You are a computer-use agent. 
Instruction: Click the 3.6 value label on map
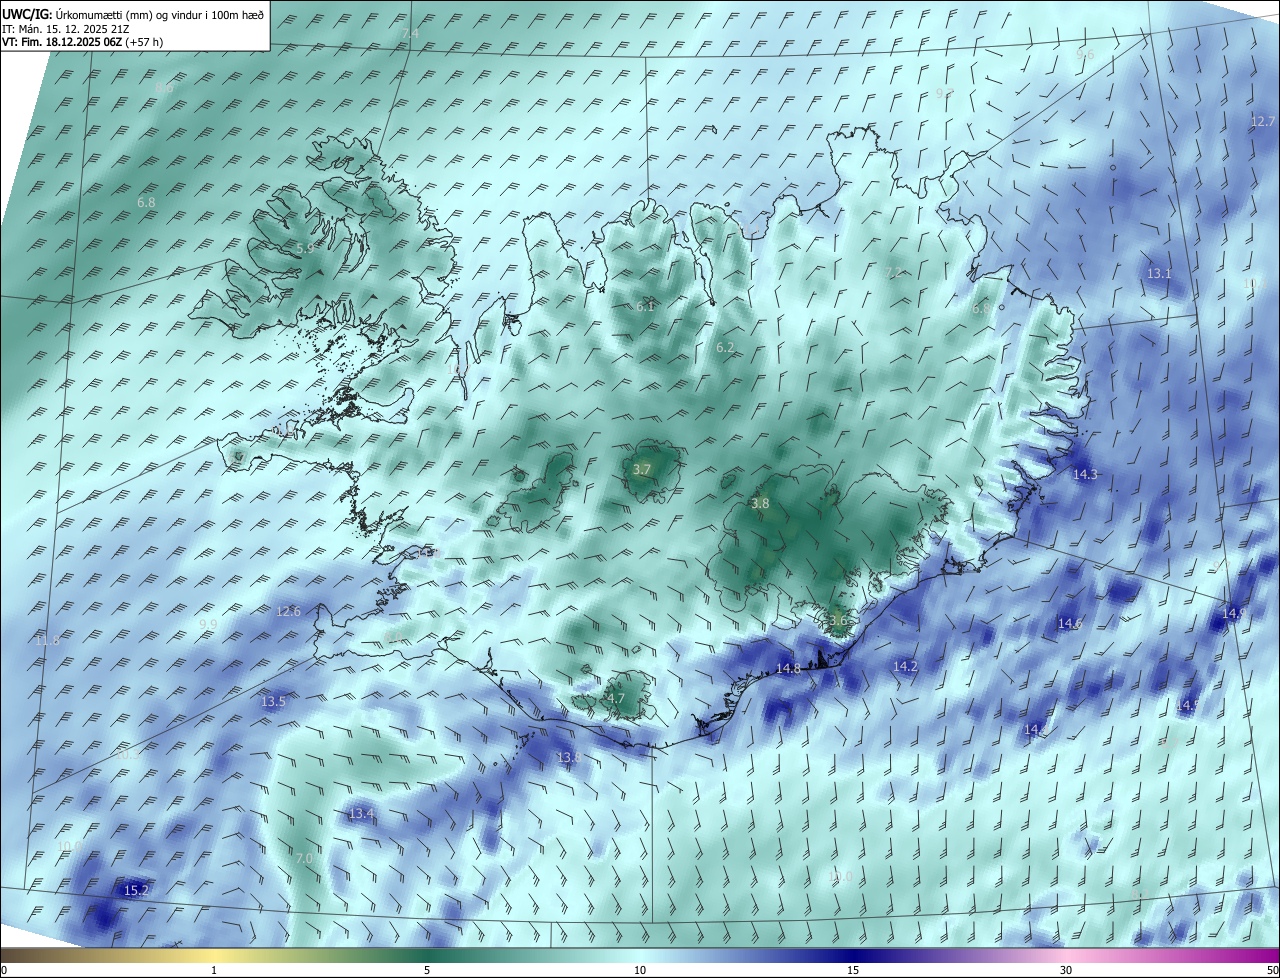838,620
